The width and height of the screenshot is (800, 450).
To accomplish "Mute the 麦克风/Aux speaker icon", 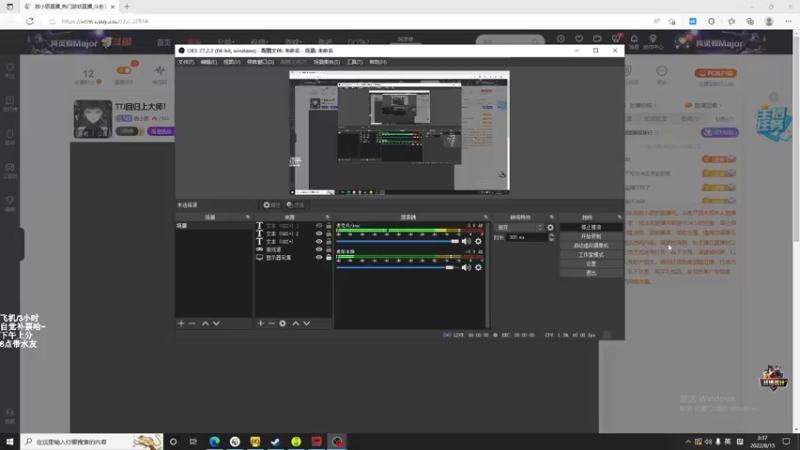I will tap(466, 241).
